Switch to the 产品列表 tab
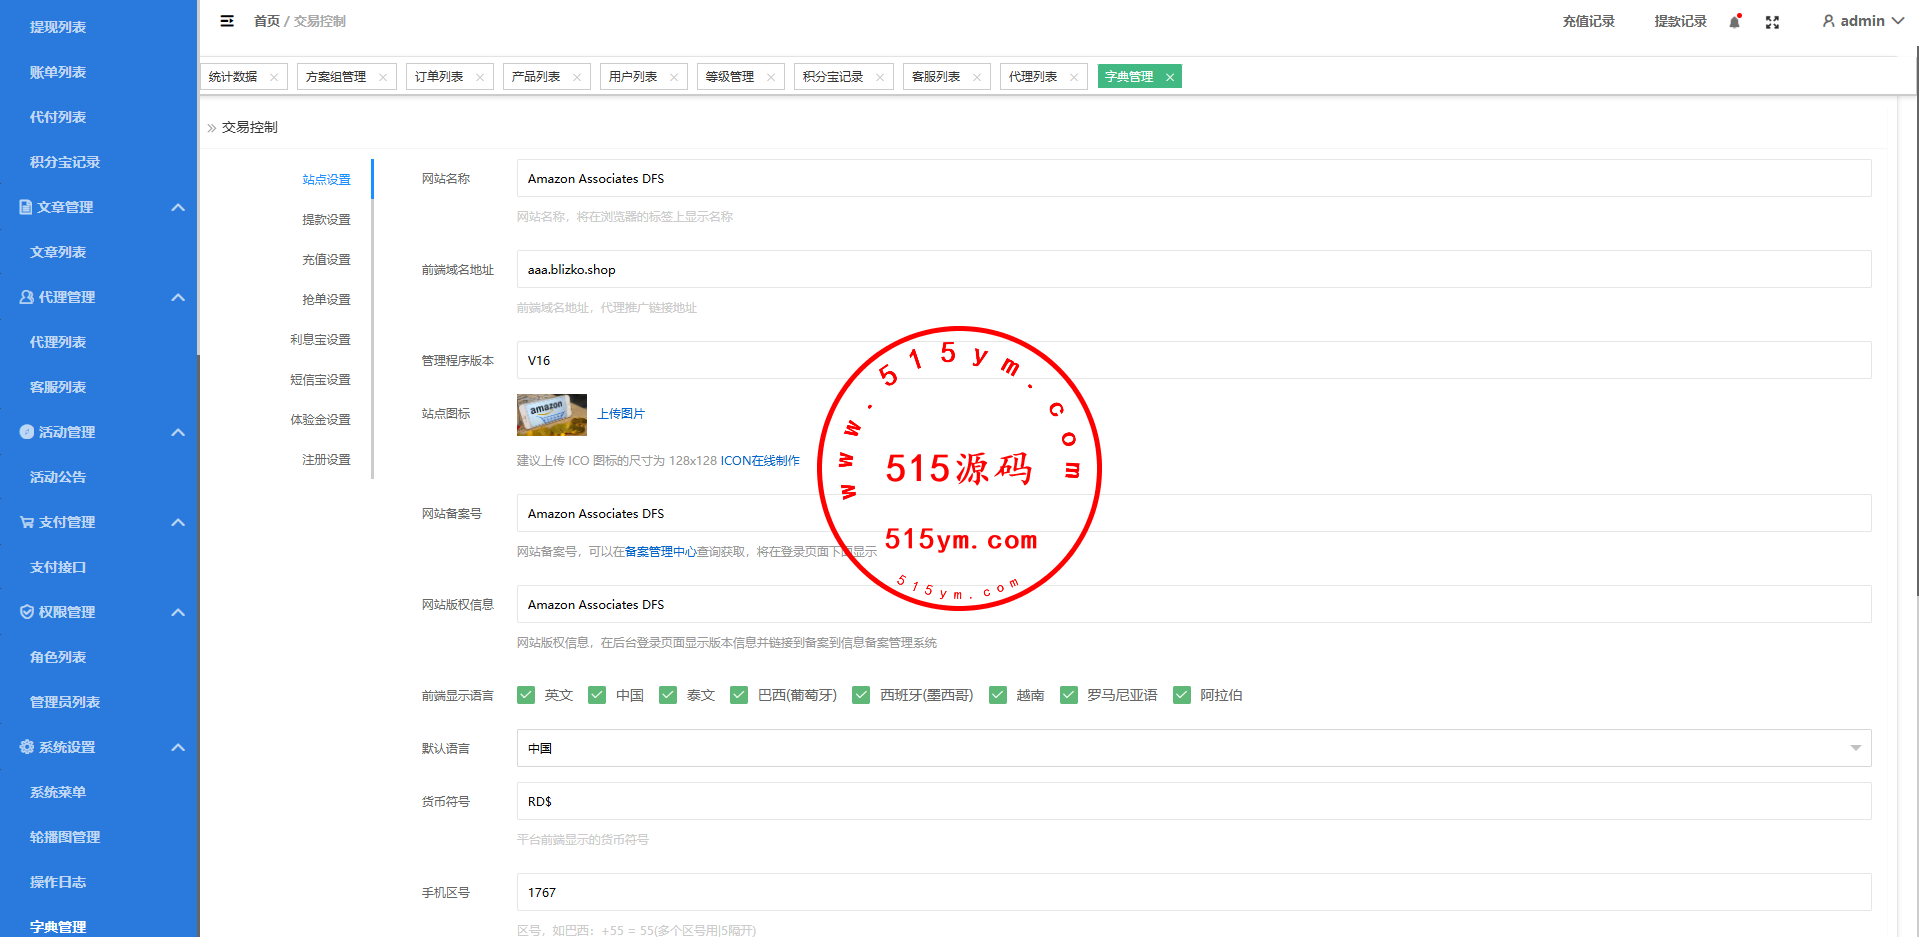 (536, 77)
